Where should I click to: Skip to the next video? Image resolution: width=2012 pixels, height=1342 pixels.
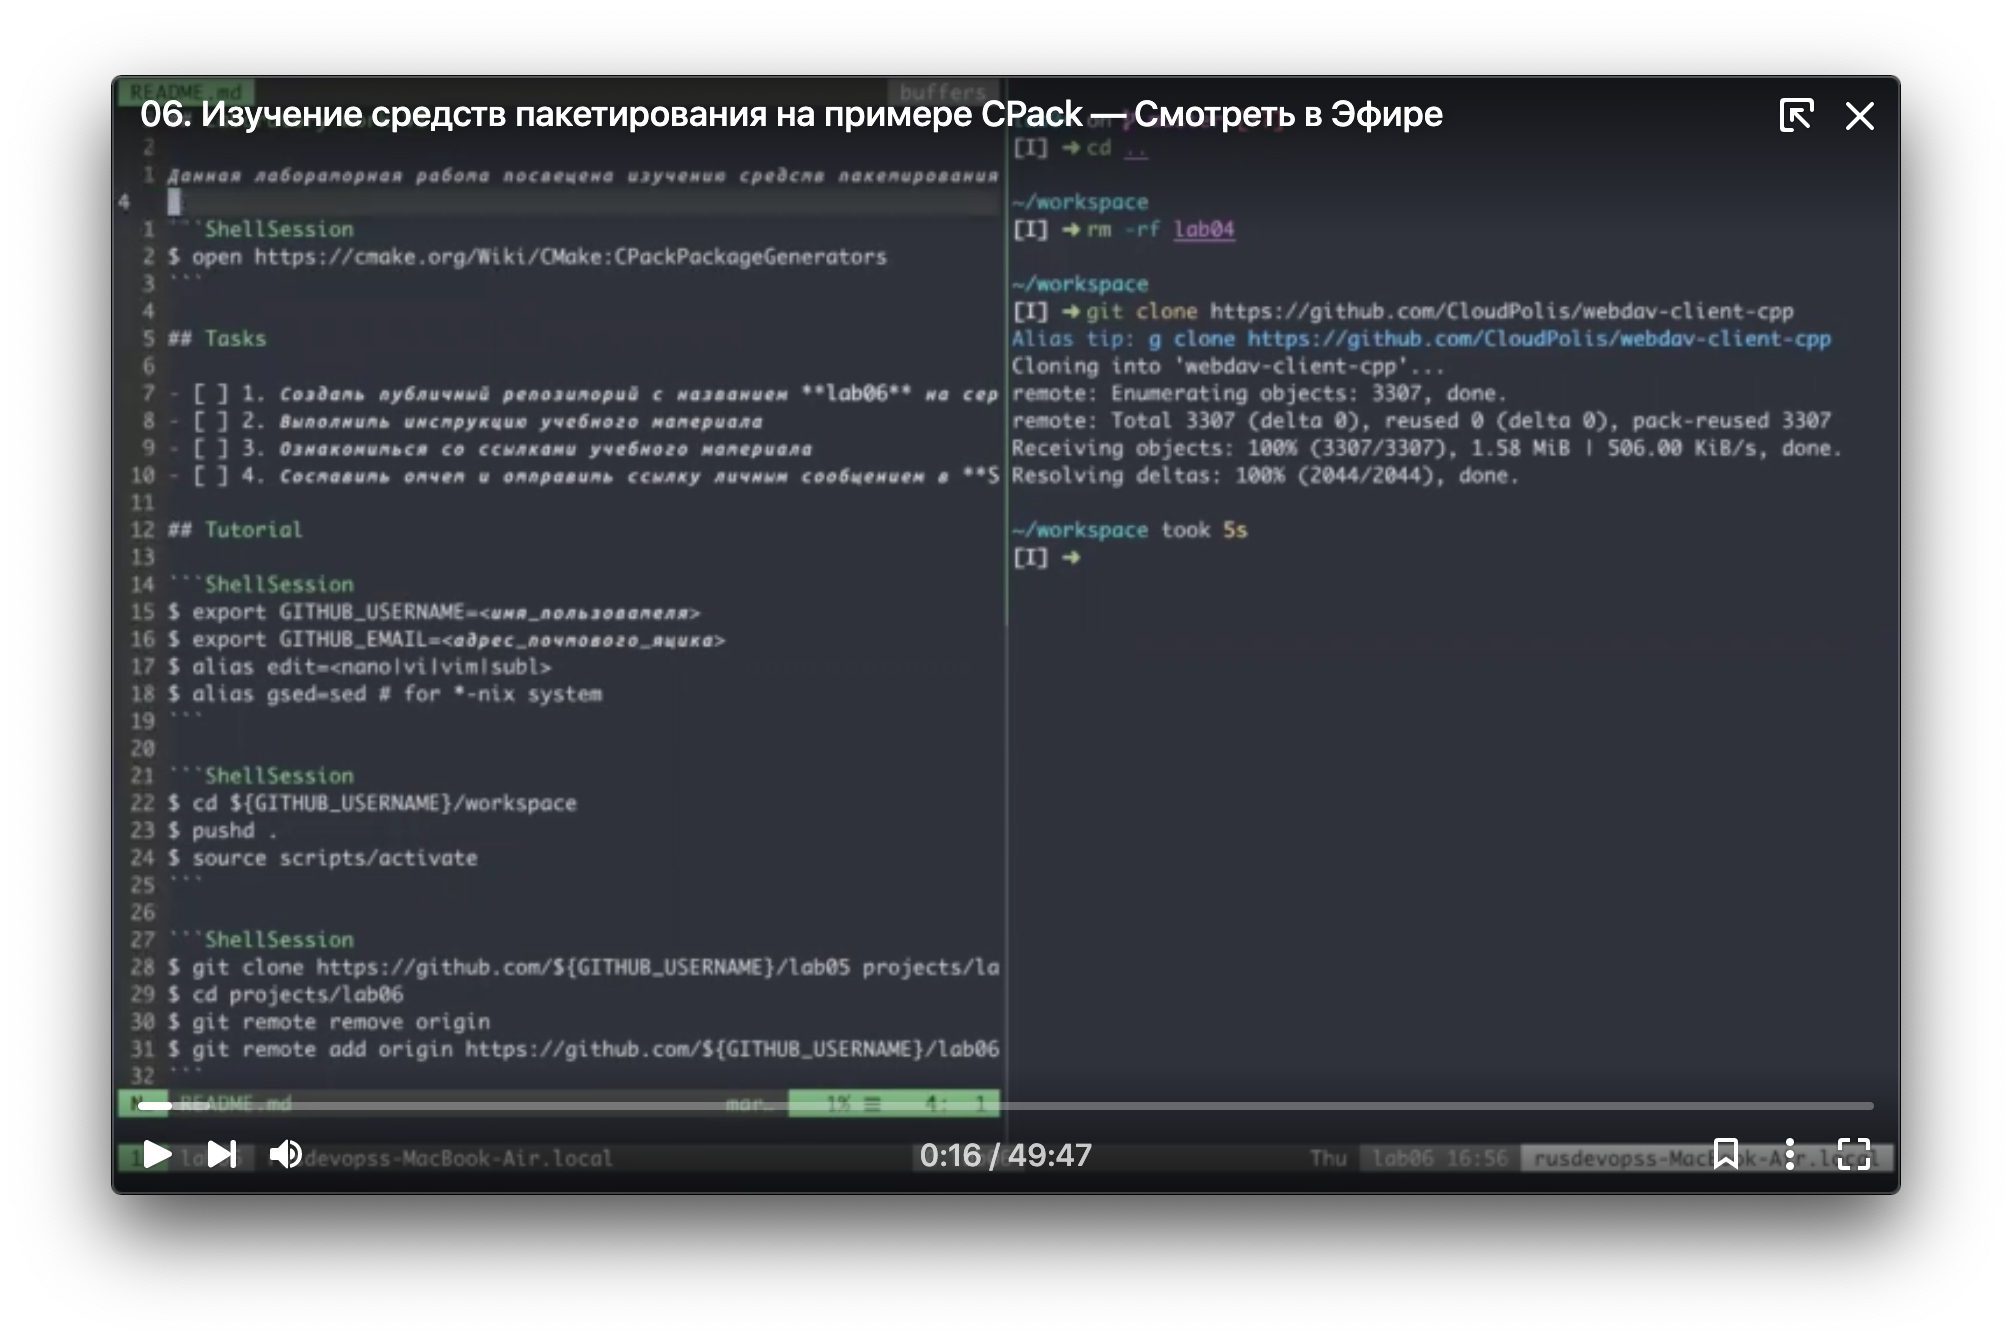(x=221, y=1154)
